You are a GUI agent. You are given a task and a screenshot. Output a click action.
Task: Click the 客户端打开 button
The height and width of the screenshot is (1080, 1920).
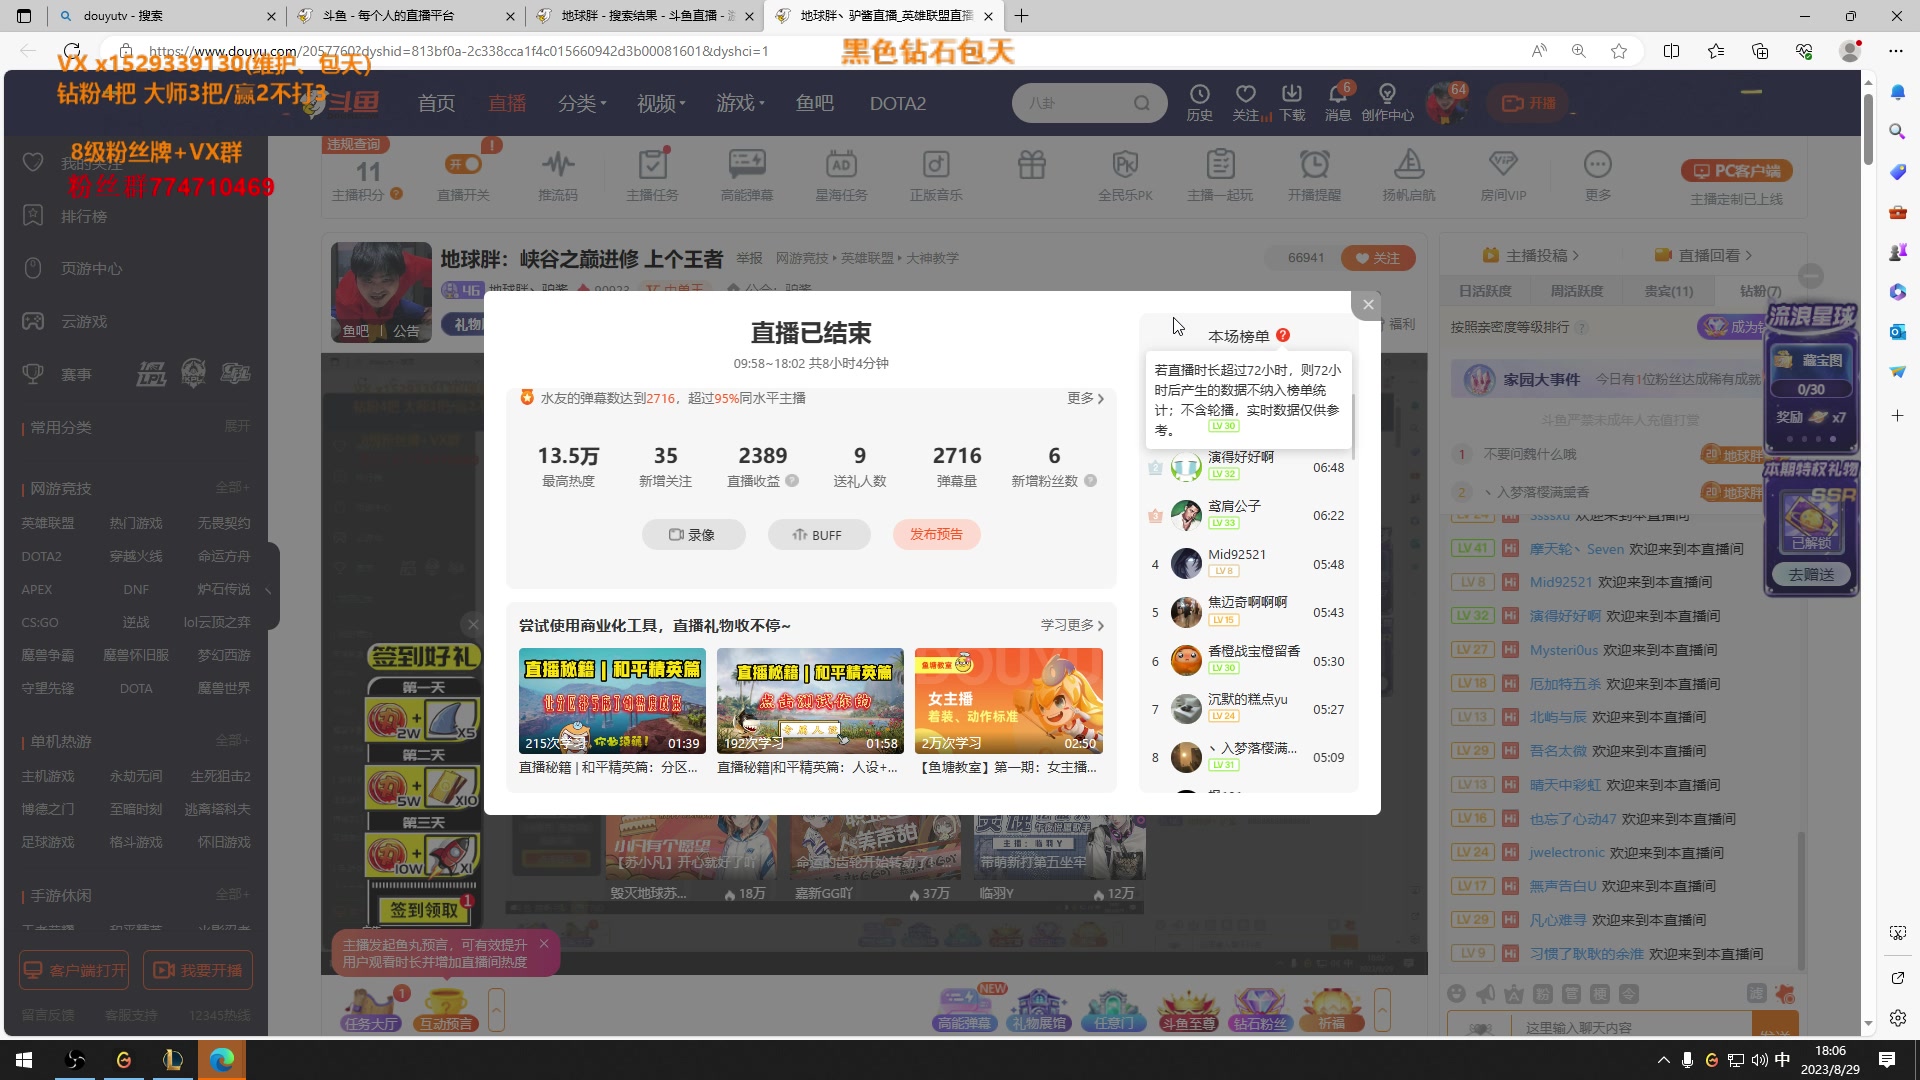pos(74,970)
